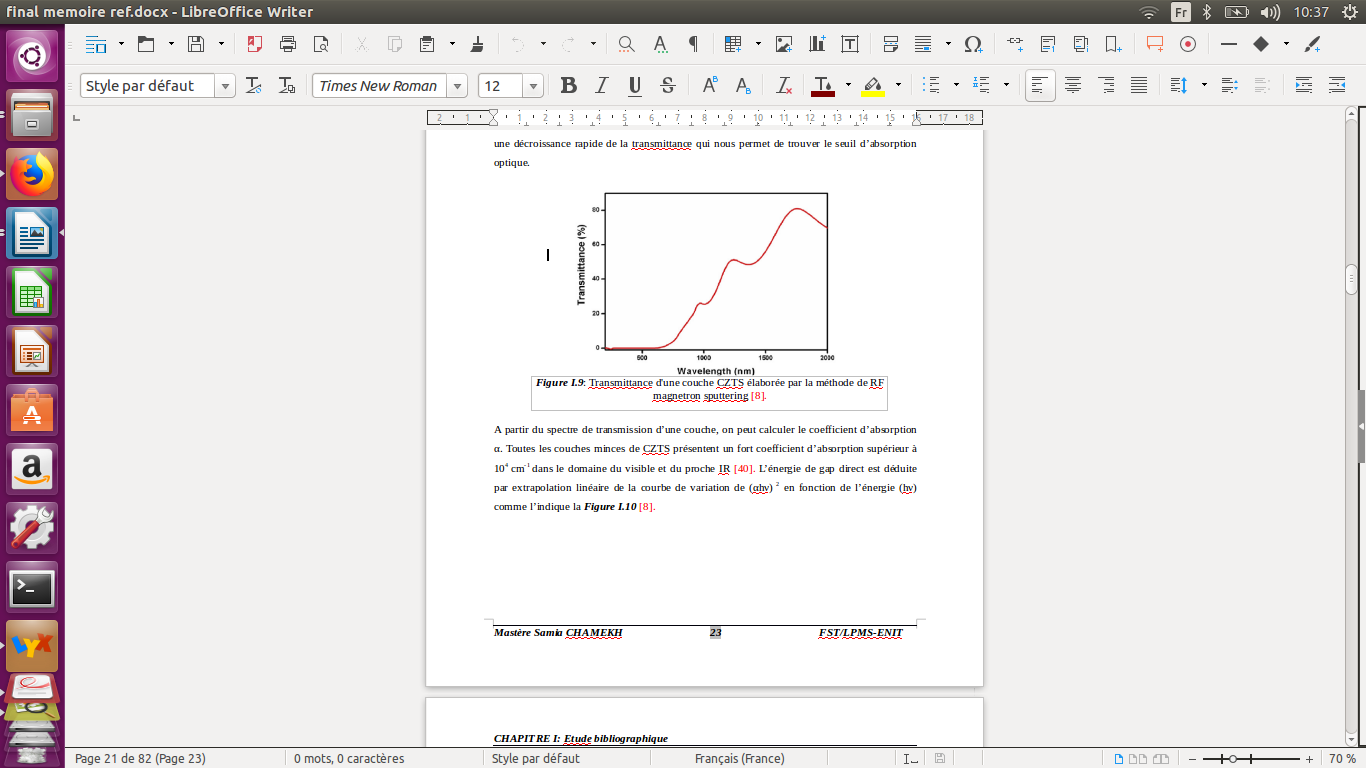Click the zoom slider handle
The width and height of the screenshot is (1366, 768).
tap(1233, 759)
